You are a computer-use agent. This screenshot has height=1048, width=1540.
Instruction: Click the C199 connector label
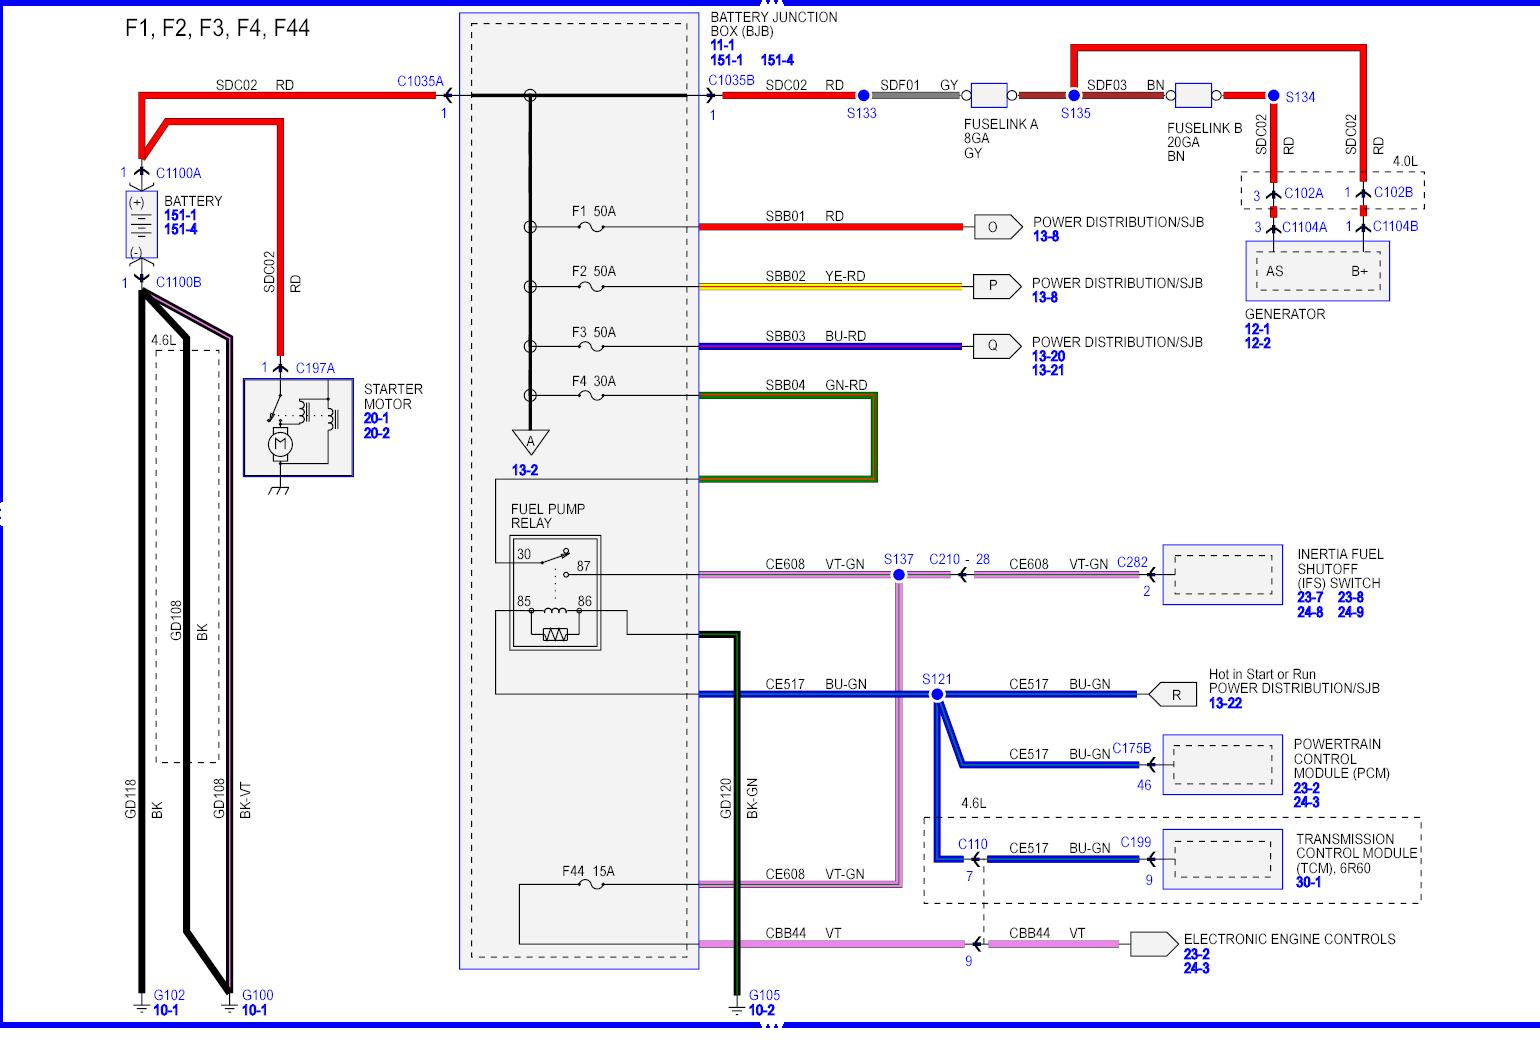pyautogui.click(x=1136, y=843)
